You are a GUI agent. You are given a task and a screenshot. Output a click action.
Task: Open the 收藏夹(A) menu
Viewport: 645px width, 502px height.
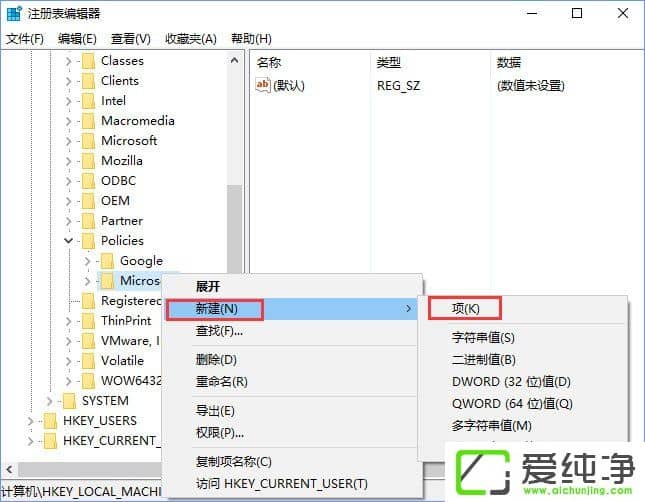tap(190, 39)
